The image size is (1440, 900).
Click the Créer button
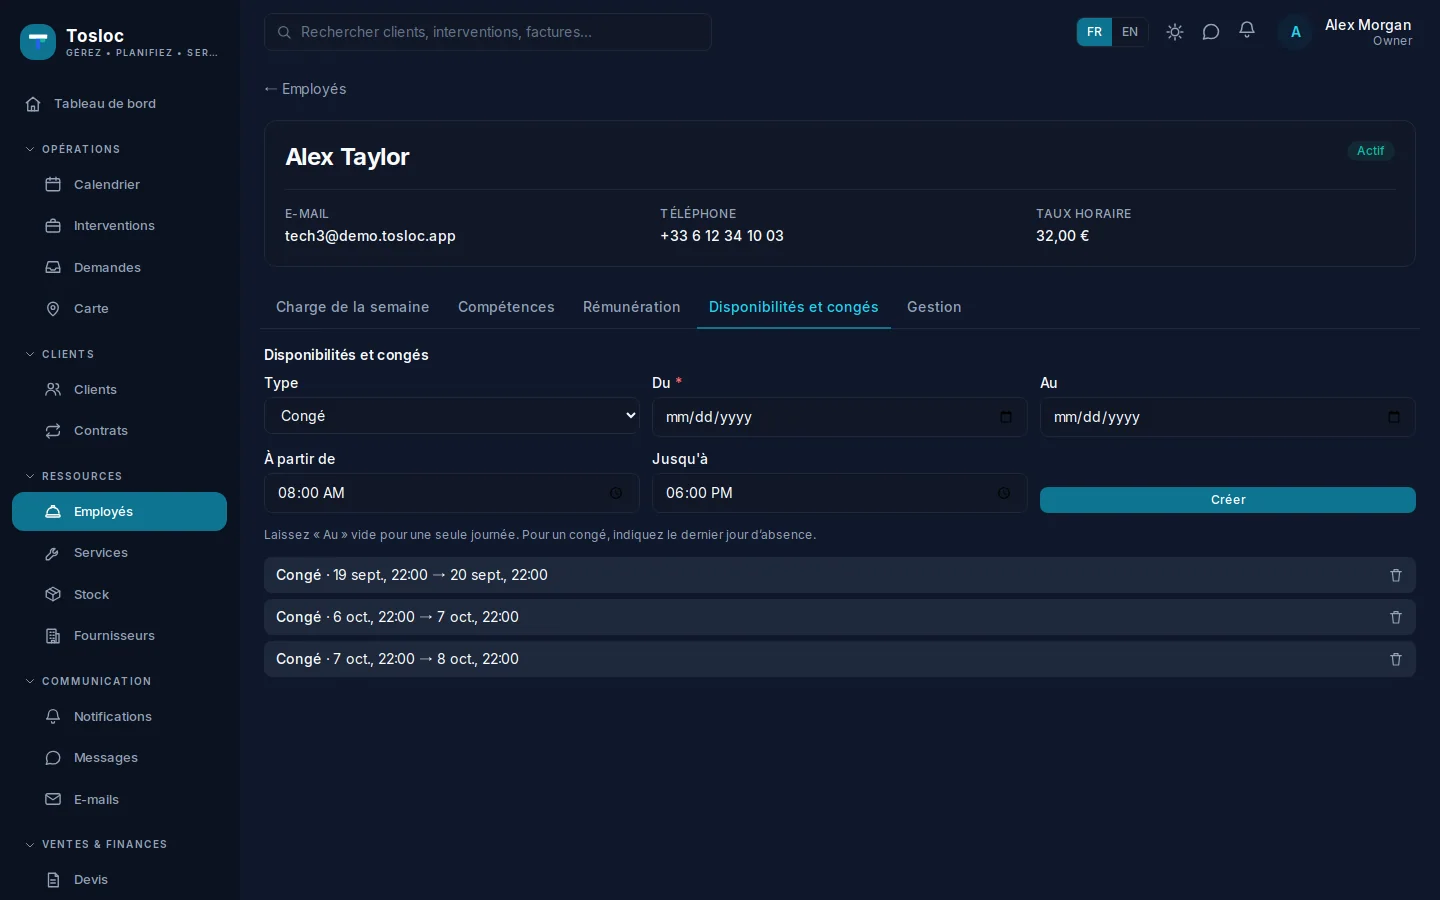(1228, 500)
